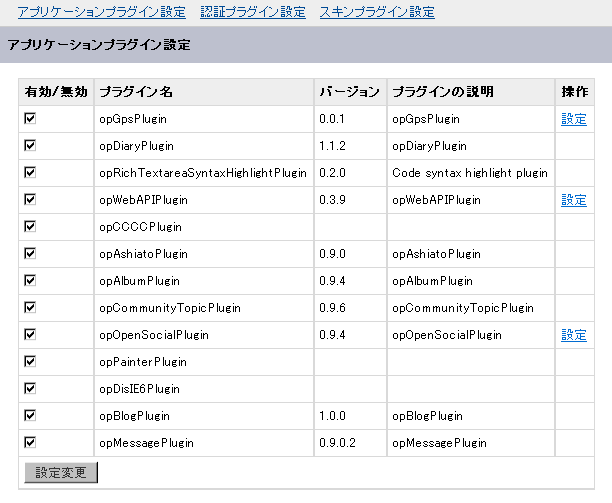The width and height of the screenshot is (612, 503).
Task: Open the アプリケーションプラグイン設定 tab link
Action: tap(101, 13)
